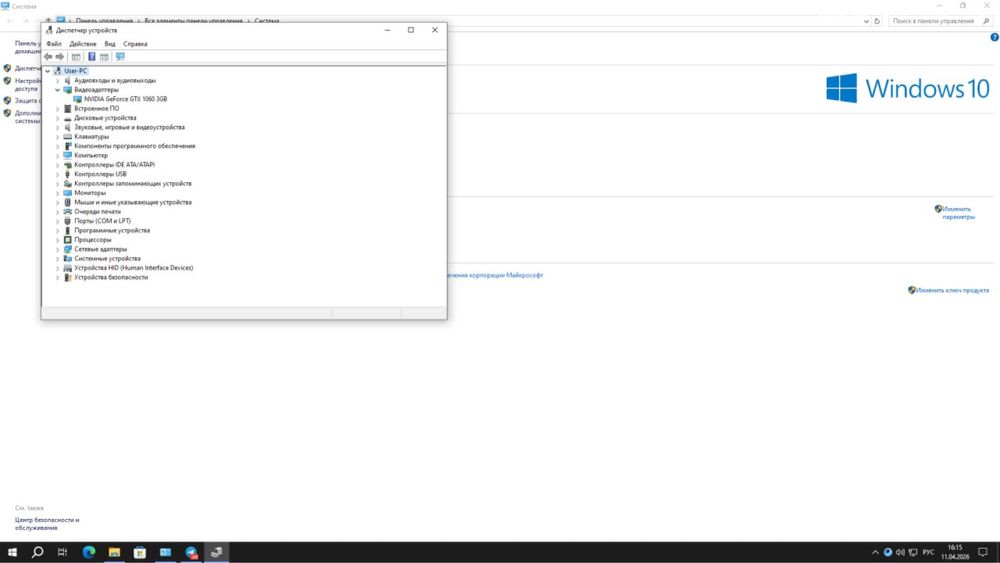This screenshot has height=563, width=1000.
Task: Click the Device Manager taskbar button
Action: pos(216,552)
